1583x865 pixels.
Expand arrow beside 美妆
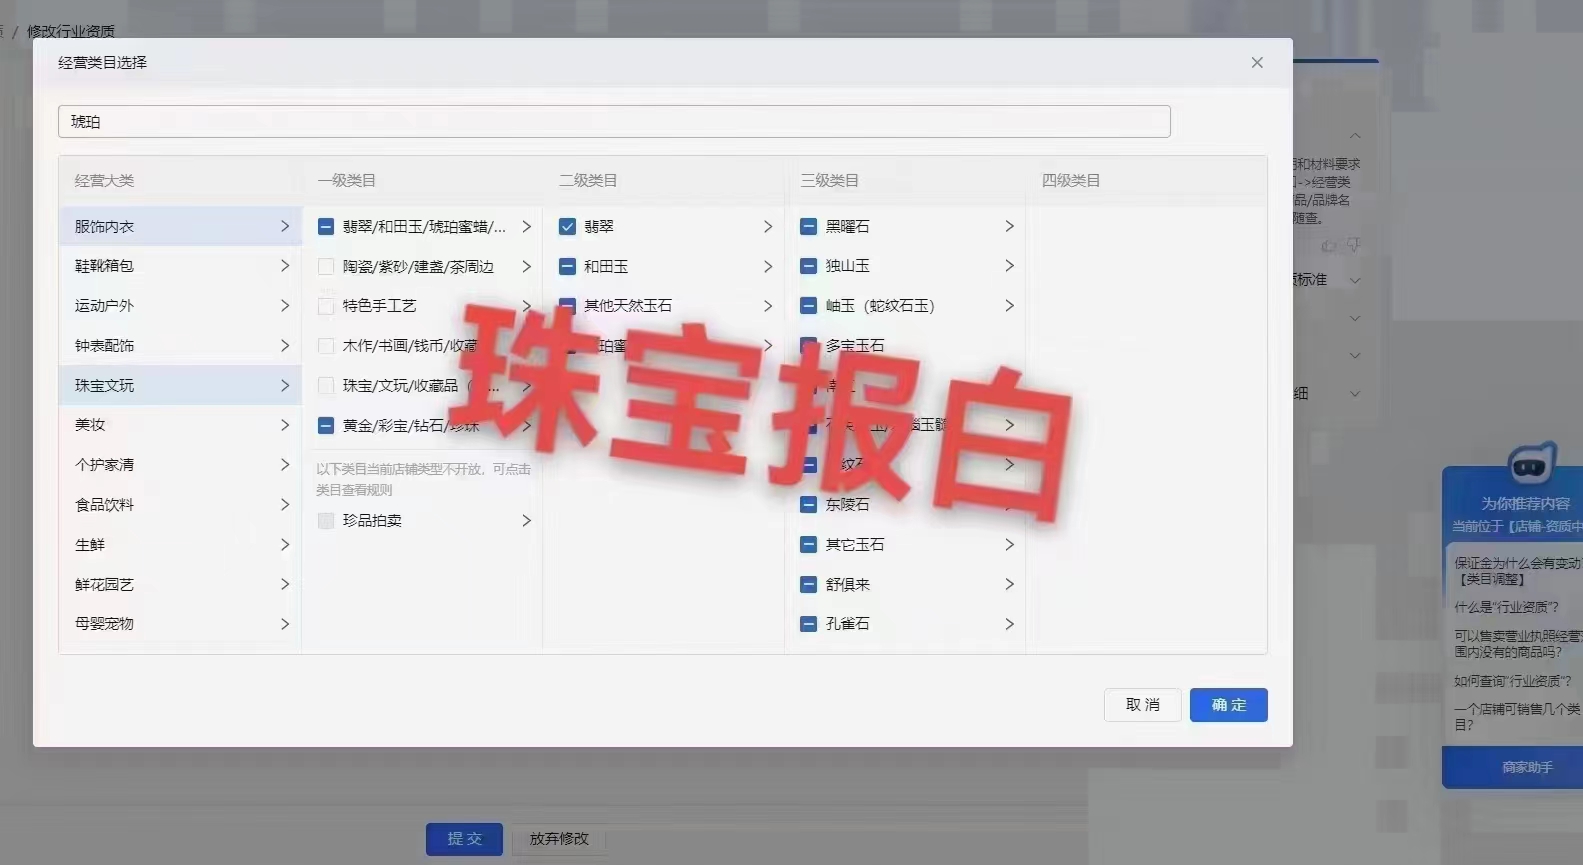(x=285, y=425)
